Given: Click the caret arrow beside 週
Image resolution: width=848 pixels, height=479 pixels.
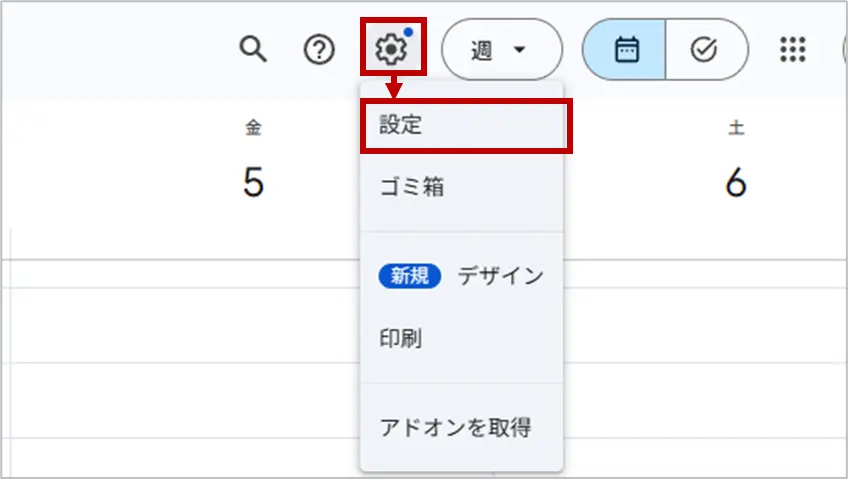Looking at the screenshot, I should (519, 50).
